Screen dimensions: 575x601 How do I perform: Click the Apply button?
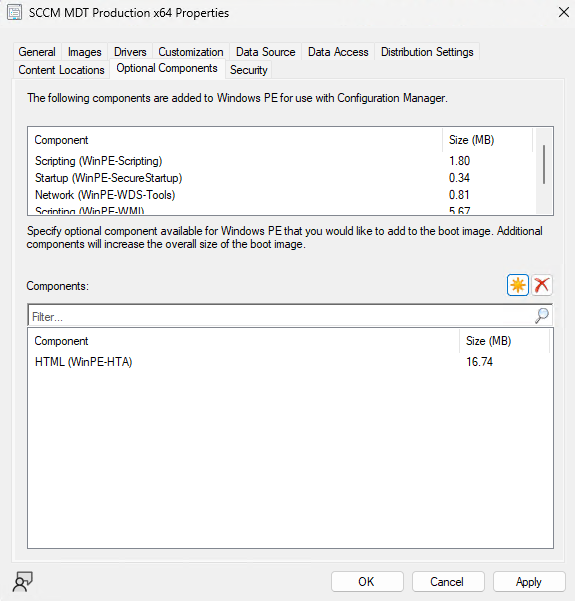tap(529, 581)
